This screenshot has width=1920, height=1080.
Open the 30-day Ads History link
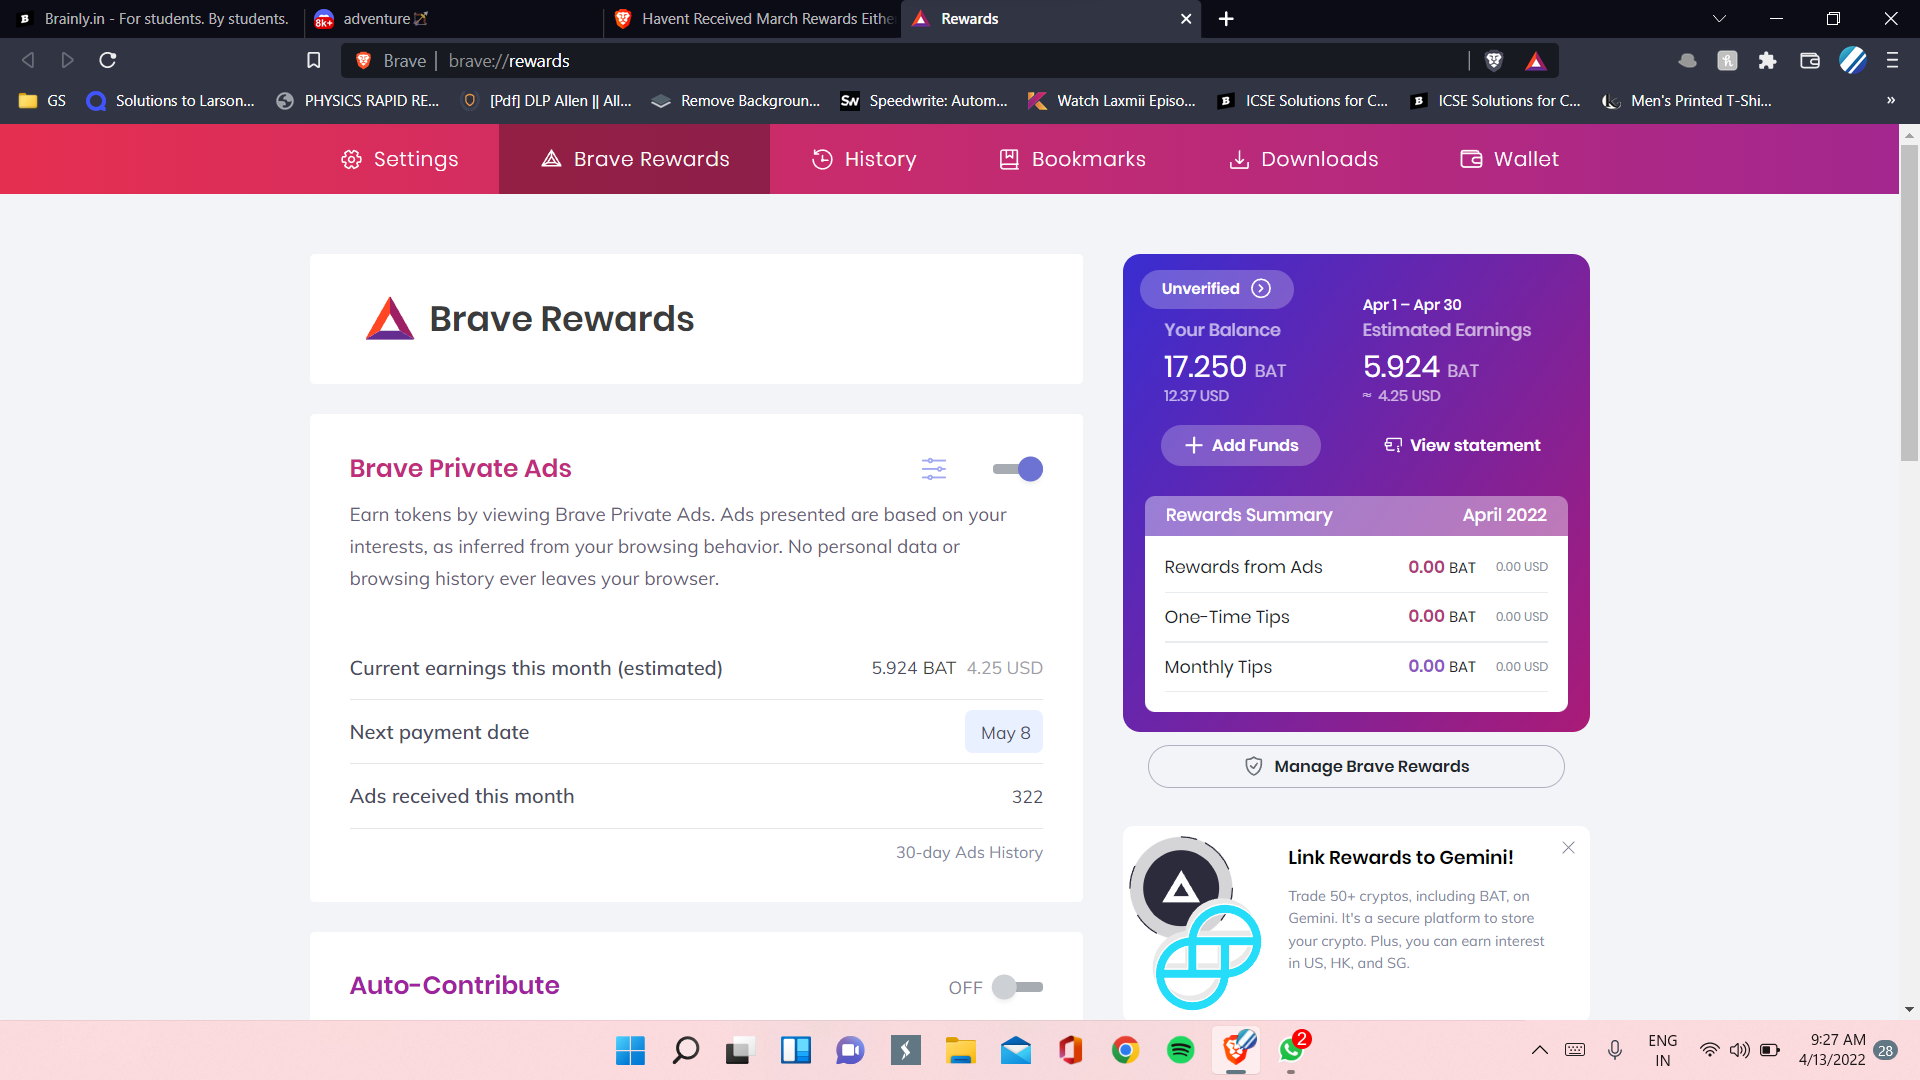click(x=968, y=852)
